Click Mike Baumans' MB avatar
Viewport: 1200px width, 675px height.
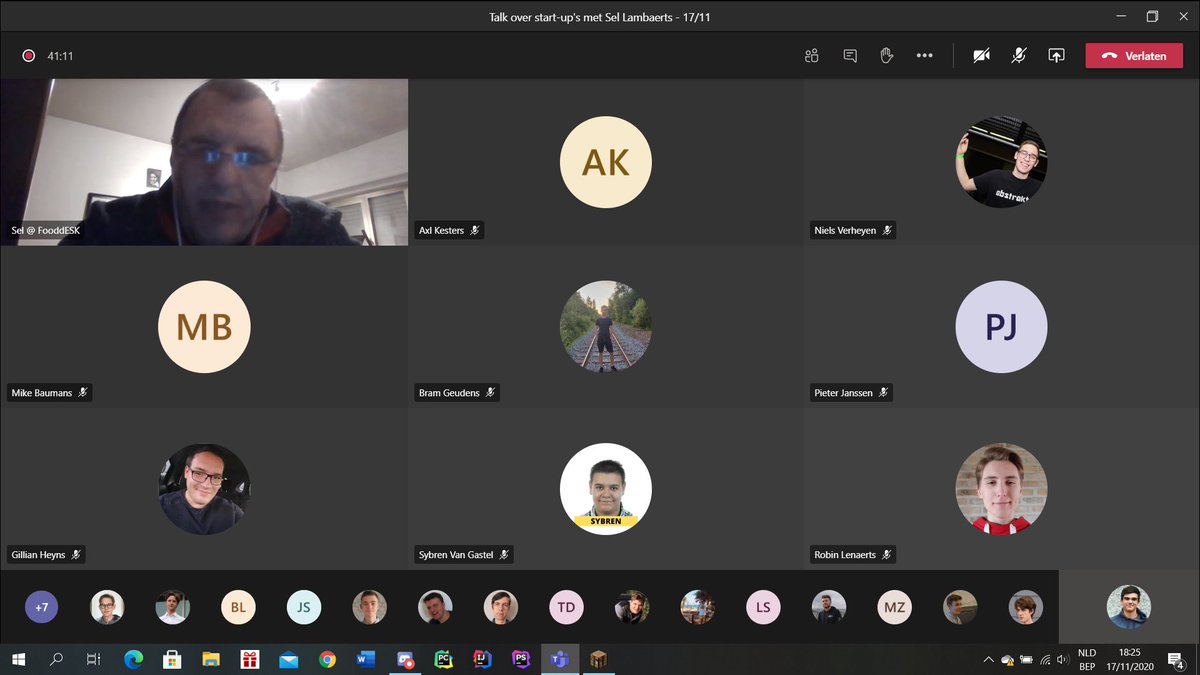pos(205,326)
